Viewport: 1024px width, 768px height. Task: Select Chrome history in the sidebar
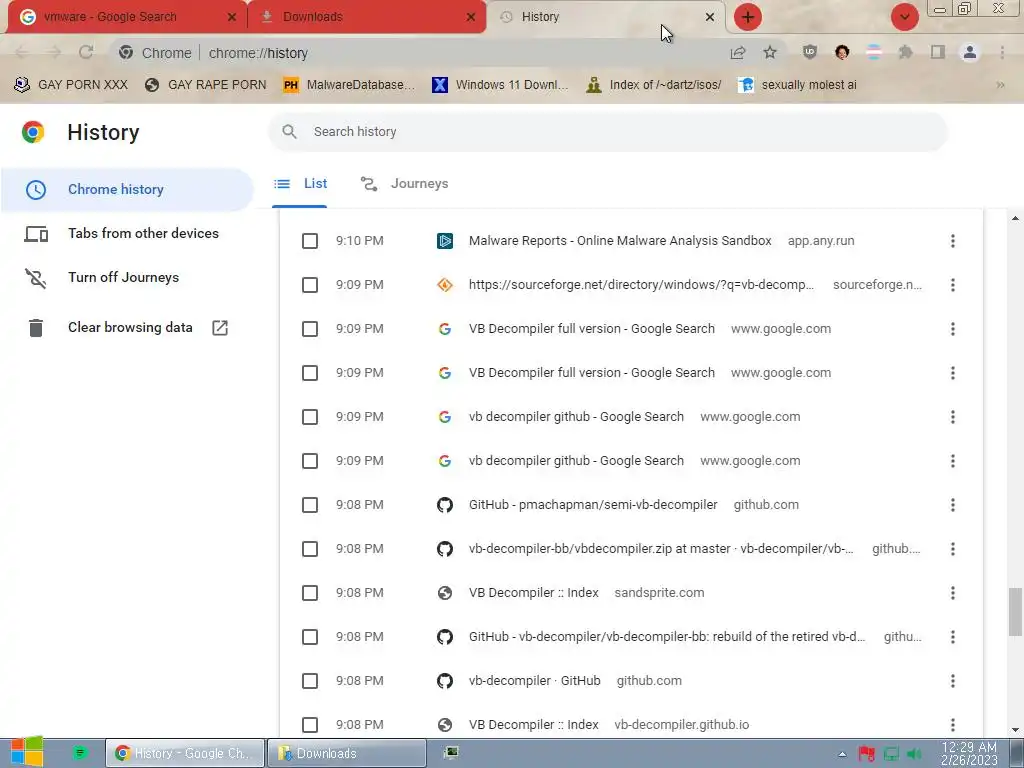coord(127,189)
